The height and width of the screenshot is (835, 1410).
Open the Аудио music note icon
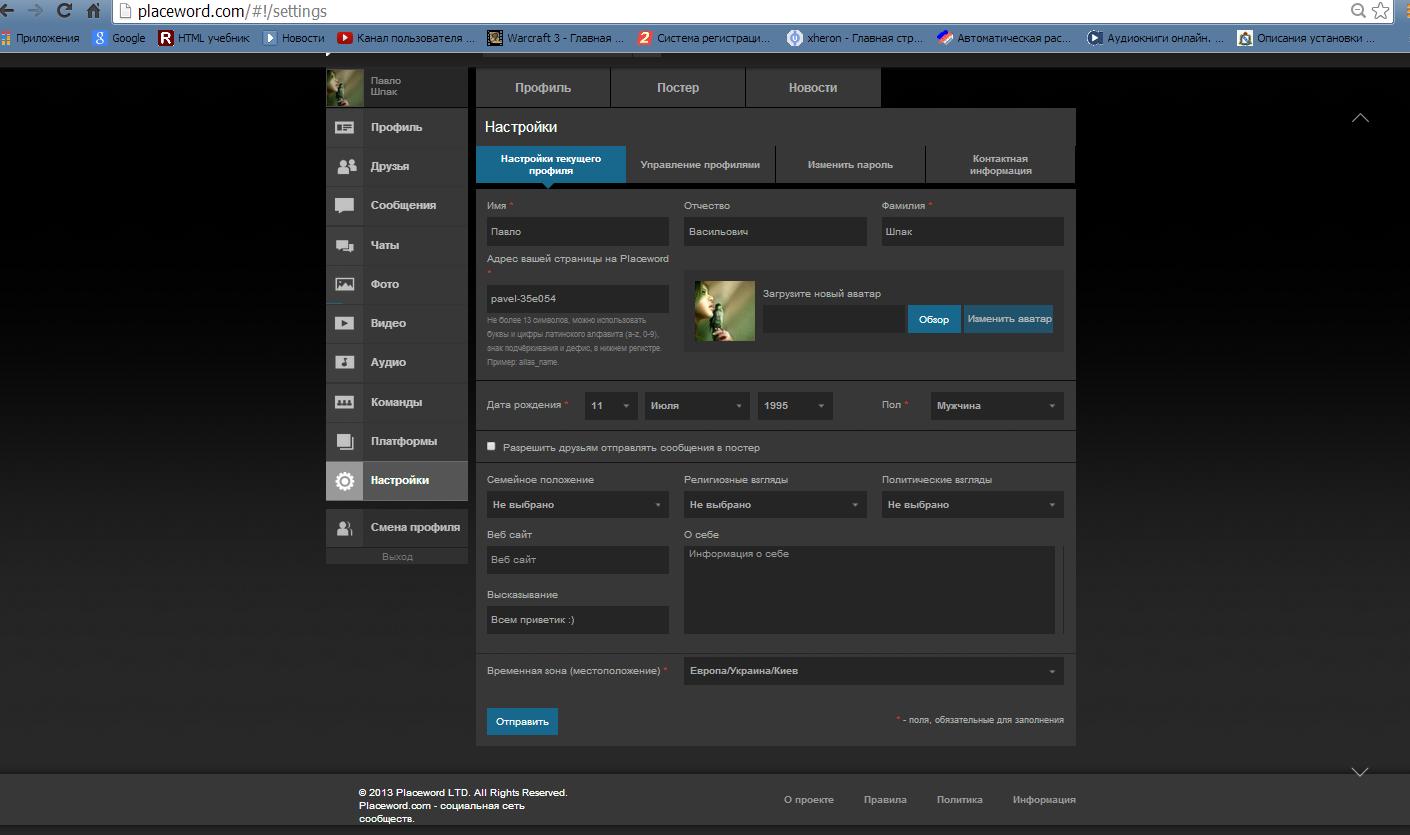click(345, 362)
